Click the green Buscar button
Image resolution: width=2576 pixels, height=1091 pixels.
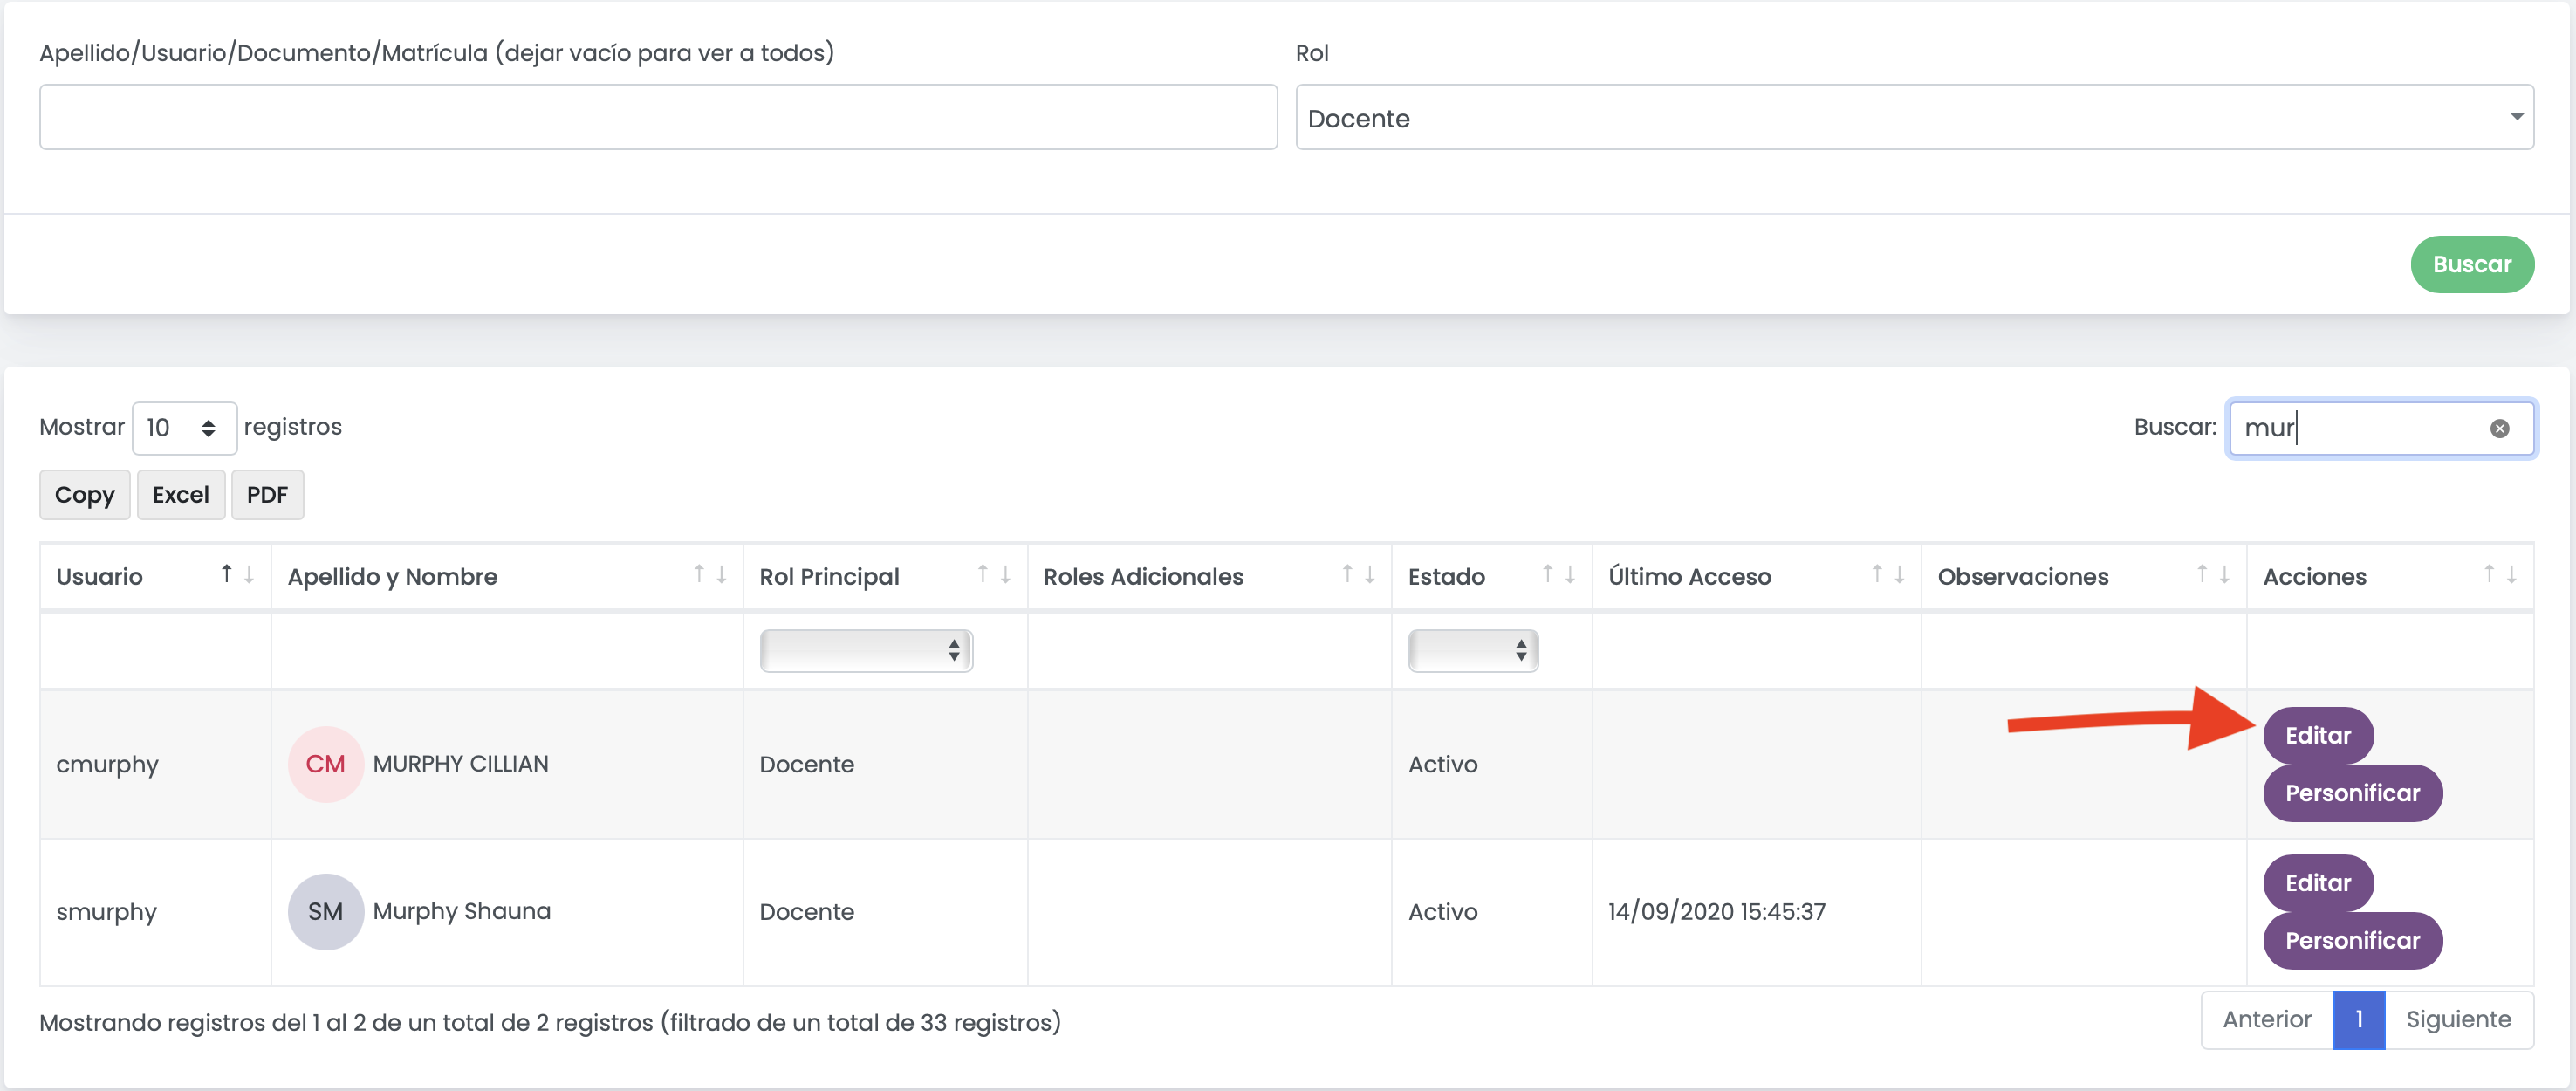click(2472, 264)
